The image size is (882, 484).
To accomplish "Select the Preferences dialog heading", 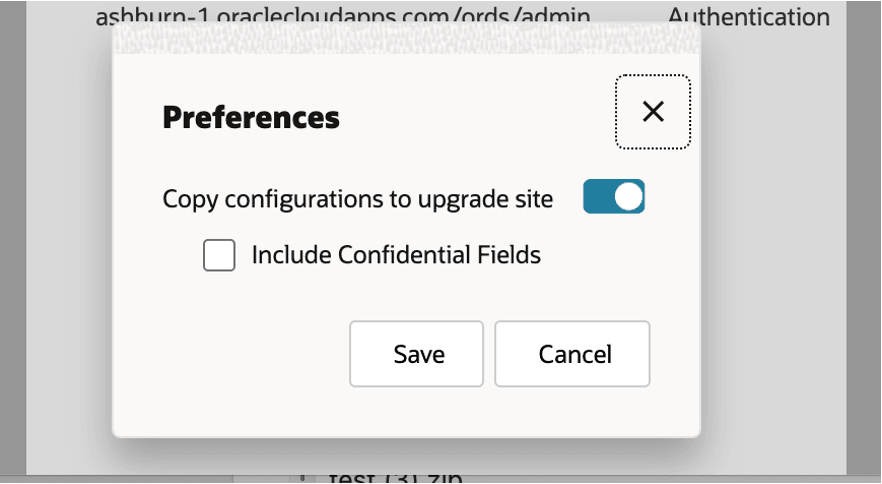I will (x=251, y=117).
